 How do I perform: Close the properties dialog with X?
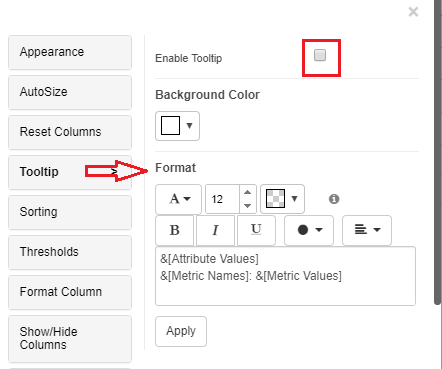point(413,12)
